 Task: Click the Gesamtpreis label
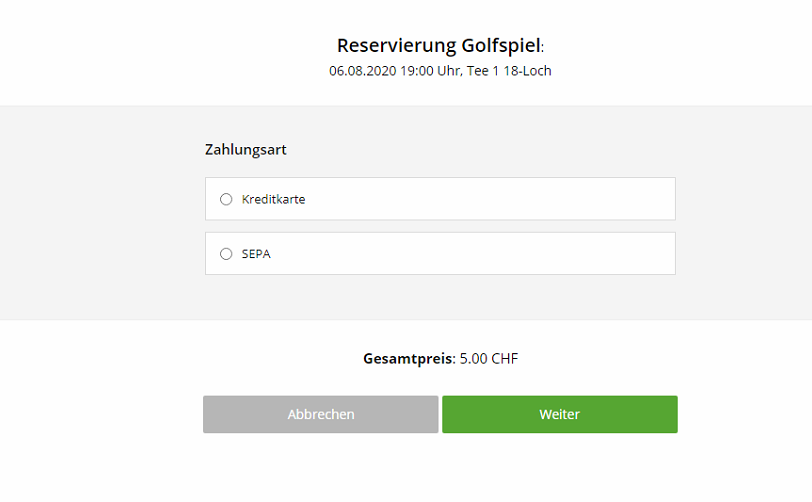coord(408,358)
